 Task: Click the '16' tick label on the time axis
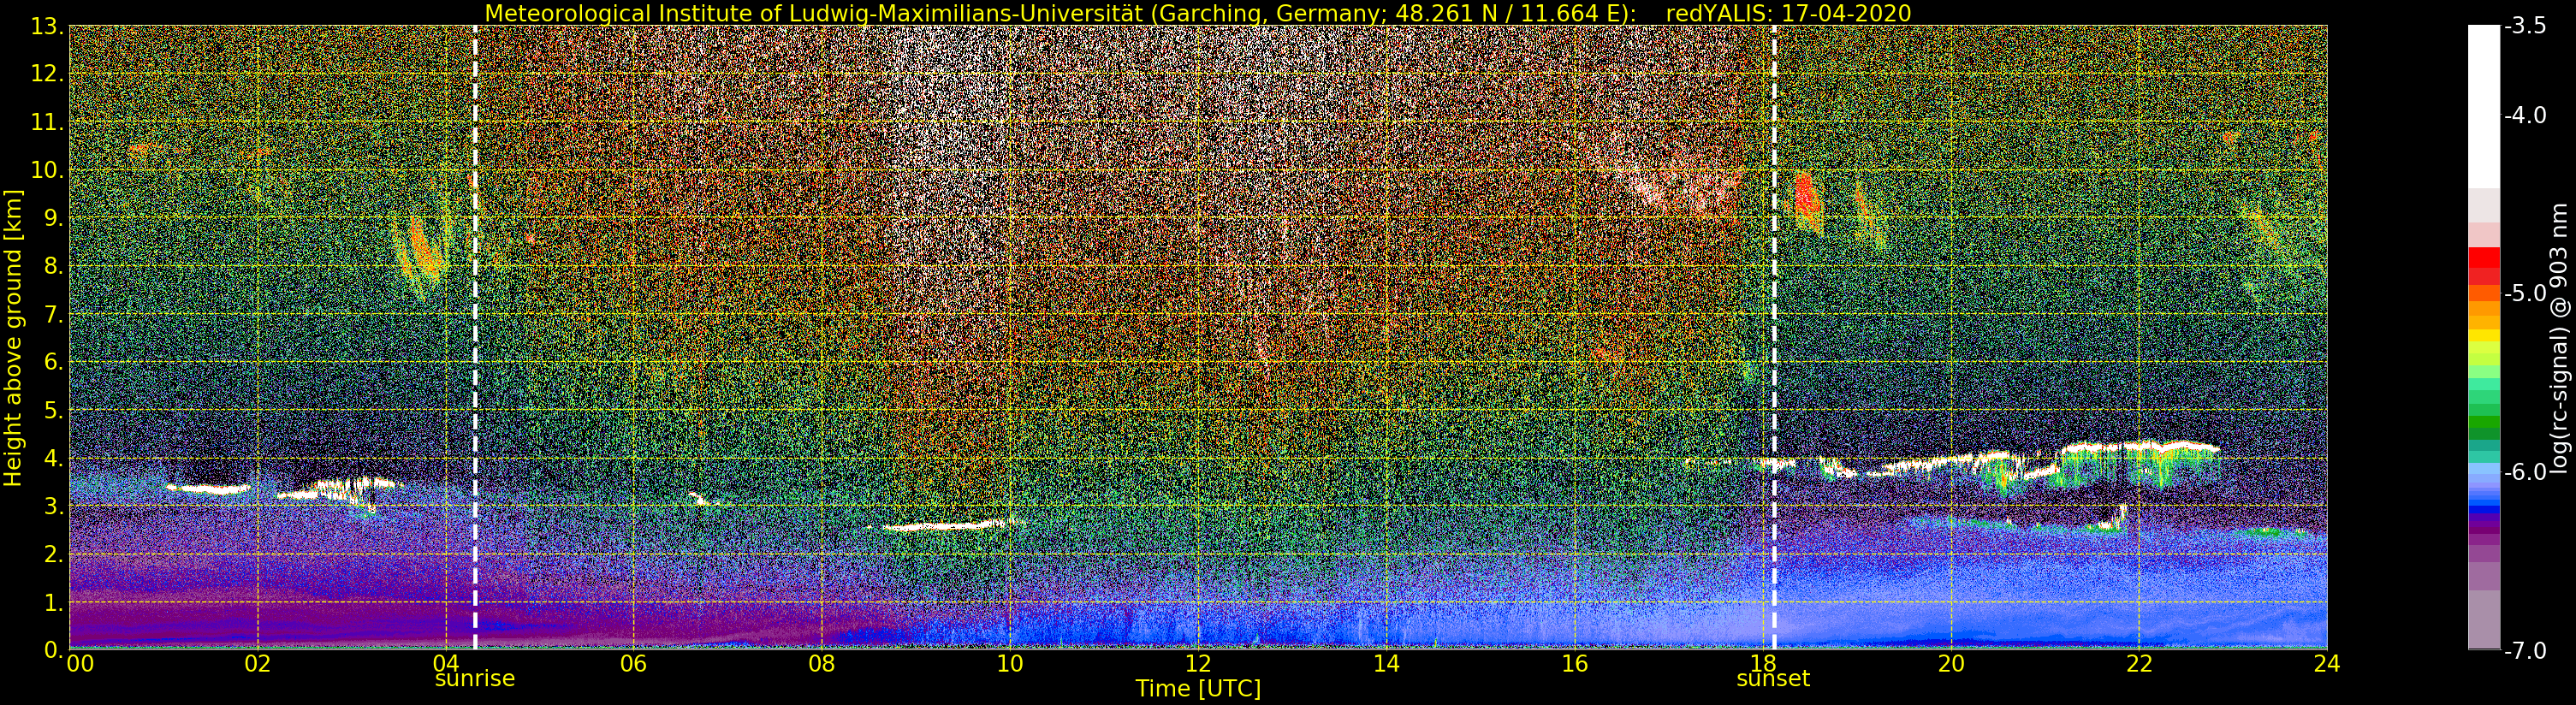point(1574,663)
